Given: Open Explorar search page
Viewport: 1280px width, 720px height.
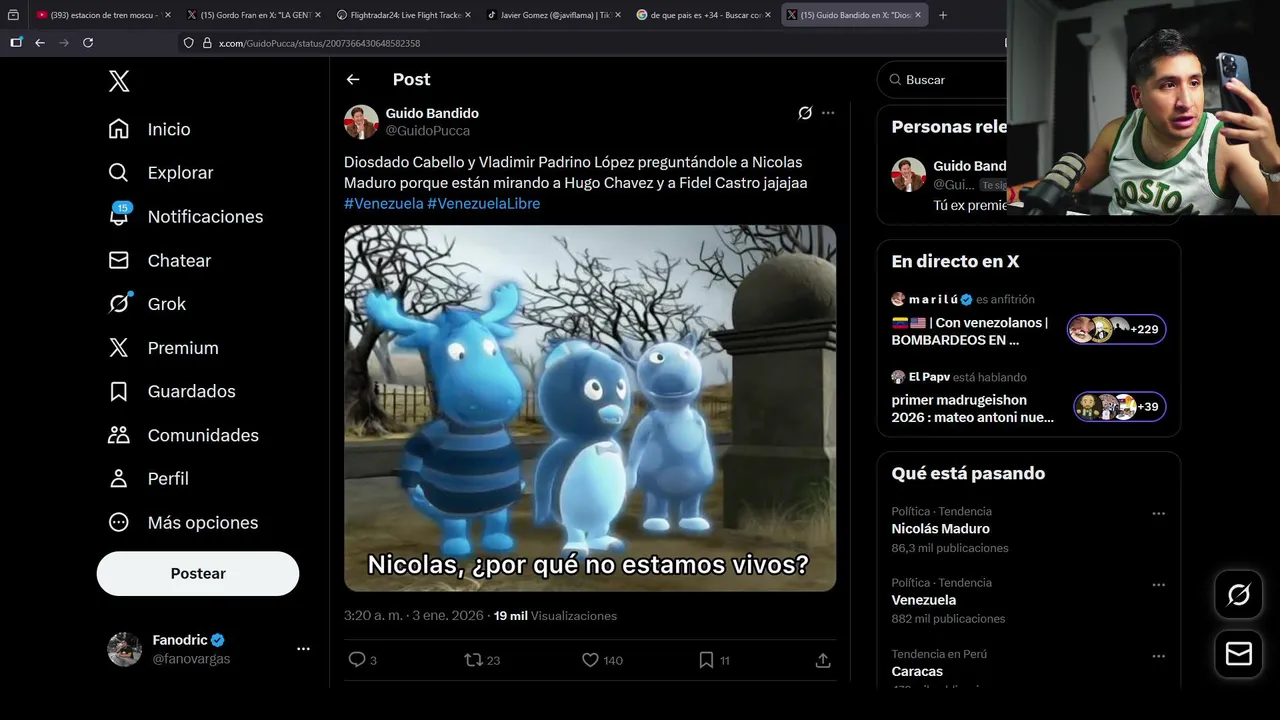Looking at the screenshot, I should [x=160, y=173].
